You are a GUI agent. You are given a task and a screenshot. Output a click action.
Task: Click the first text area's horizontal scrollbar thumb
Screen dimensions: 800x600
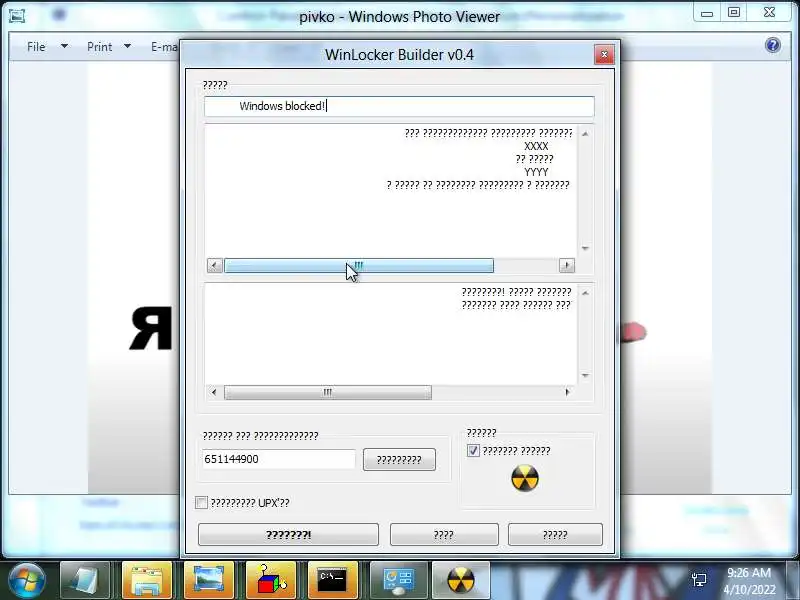click(359, 265)
